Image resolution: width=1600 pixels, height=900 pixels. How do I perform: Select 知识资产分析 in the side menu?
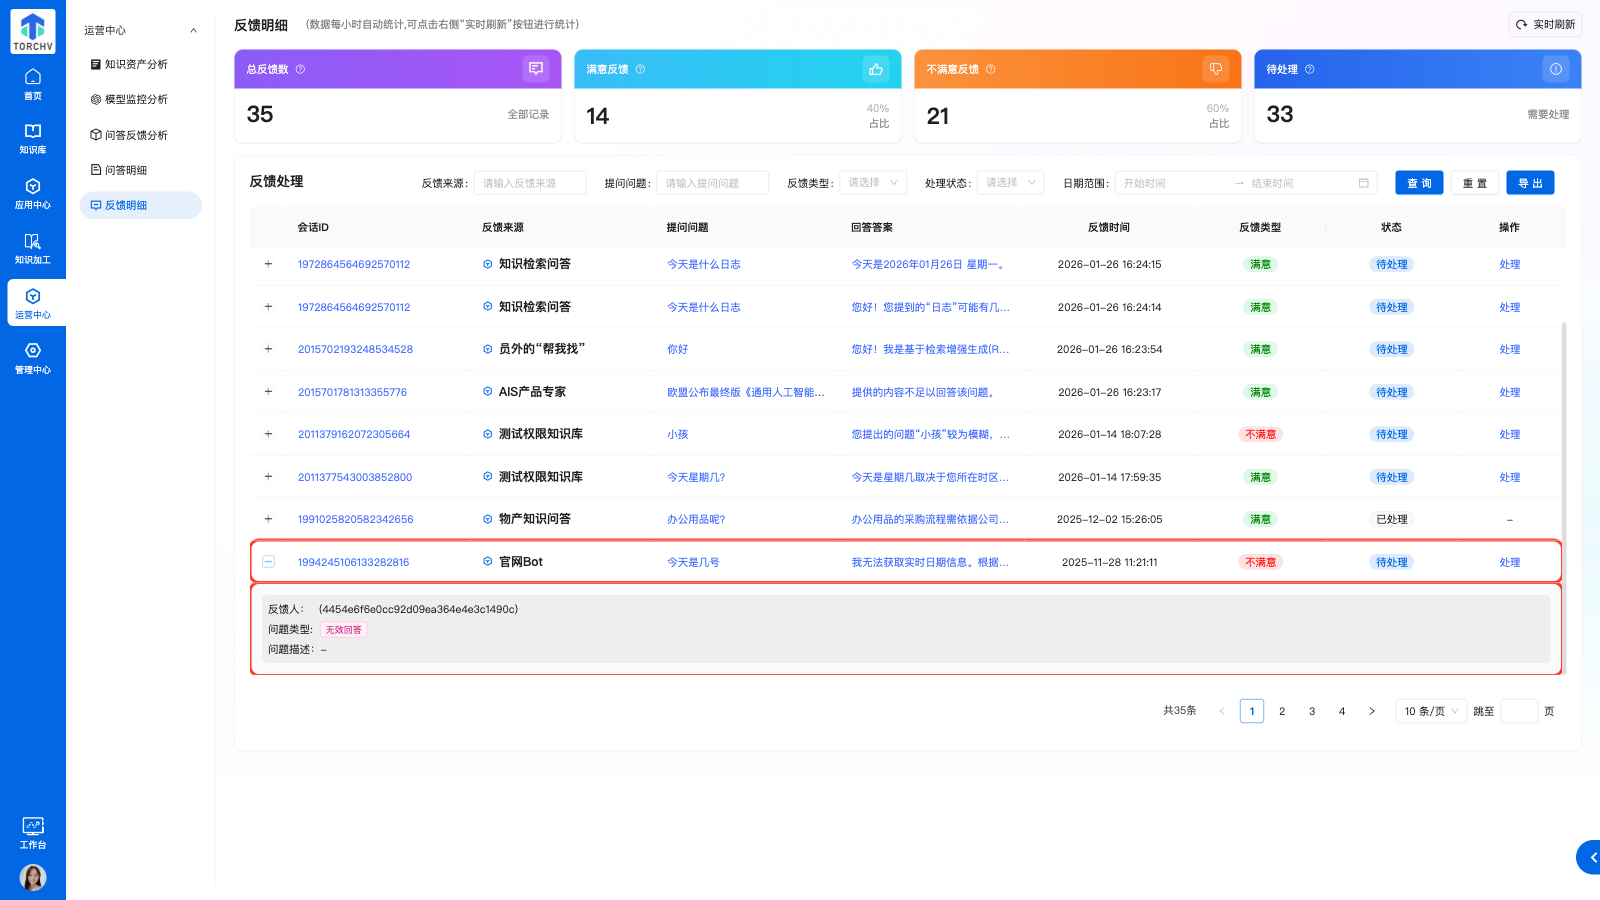(x=136, y=64)
